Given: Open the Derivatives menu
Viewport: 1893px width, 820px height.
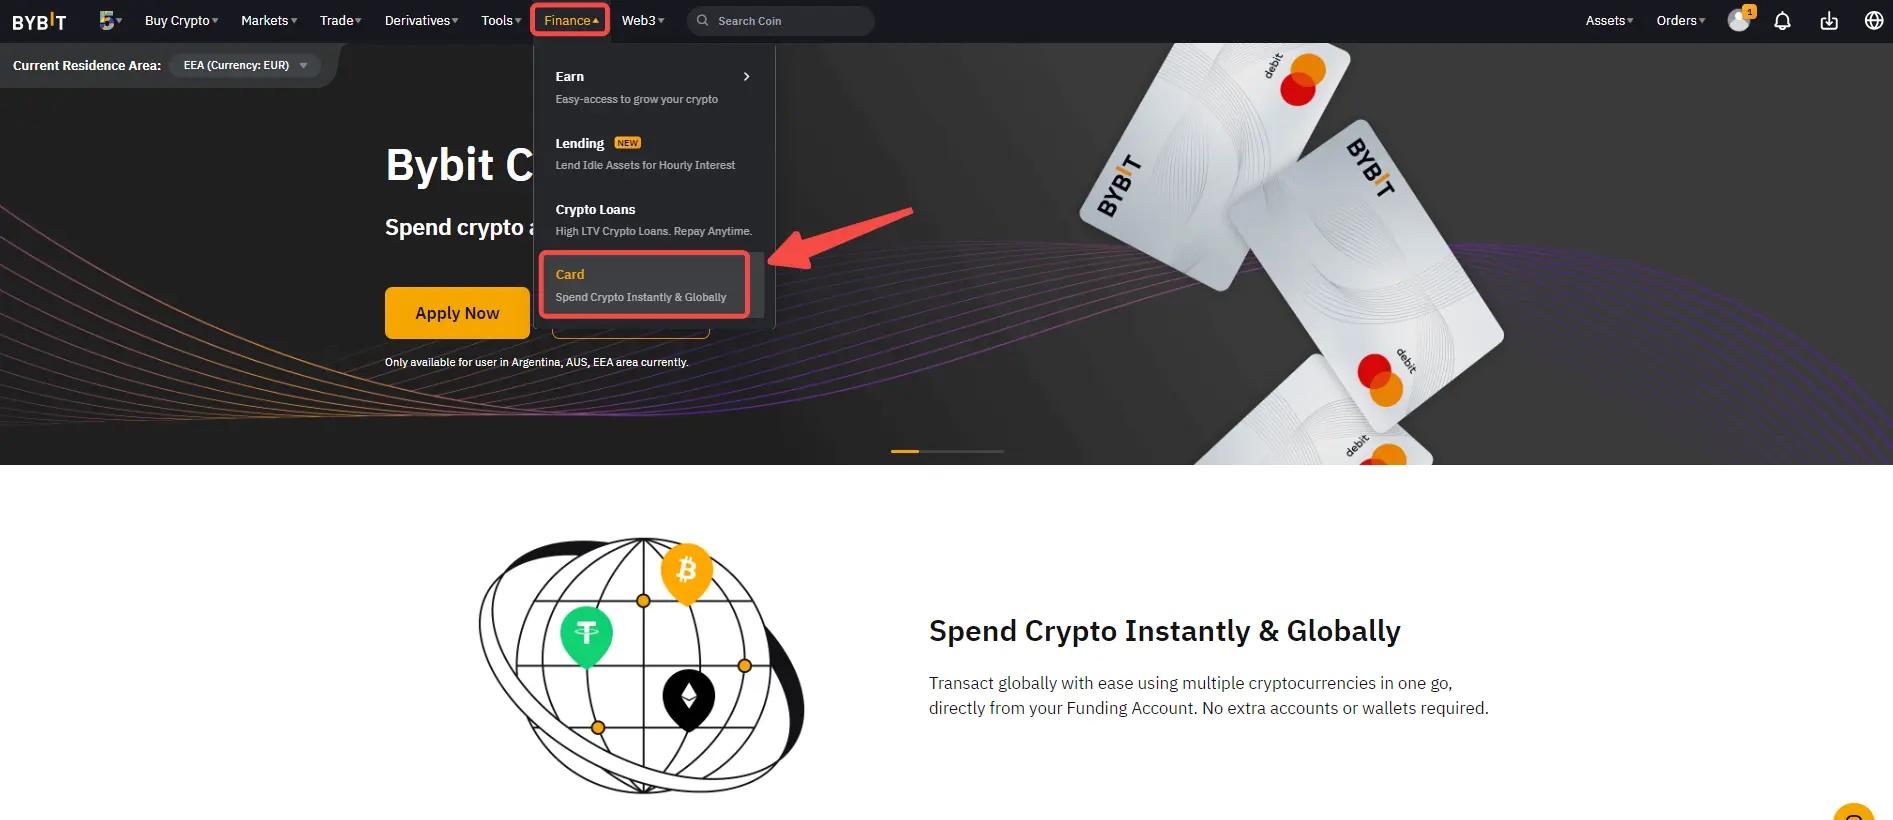Looking at the screenshot, I should click(421, 20).
